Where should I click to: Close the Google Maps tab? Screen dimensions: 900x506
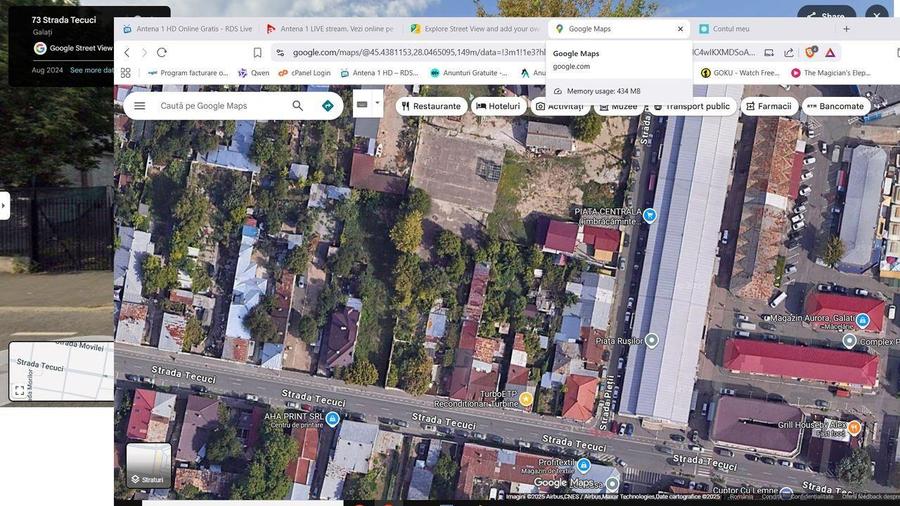pos(680,29)
